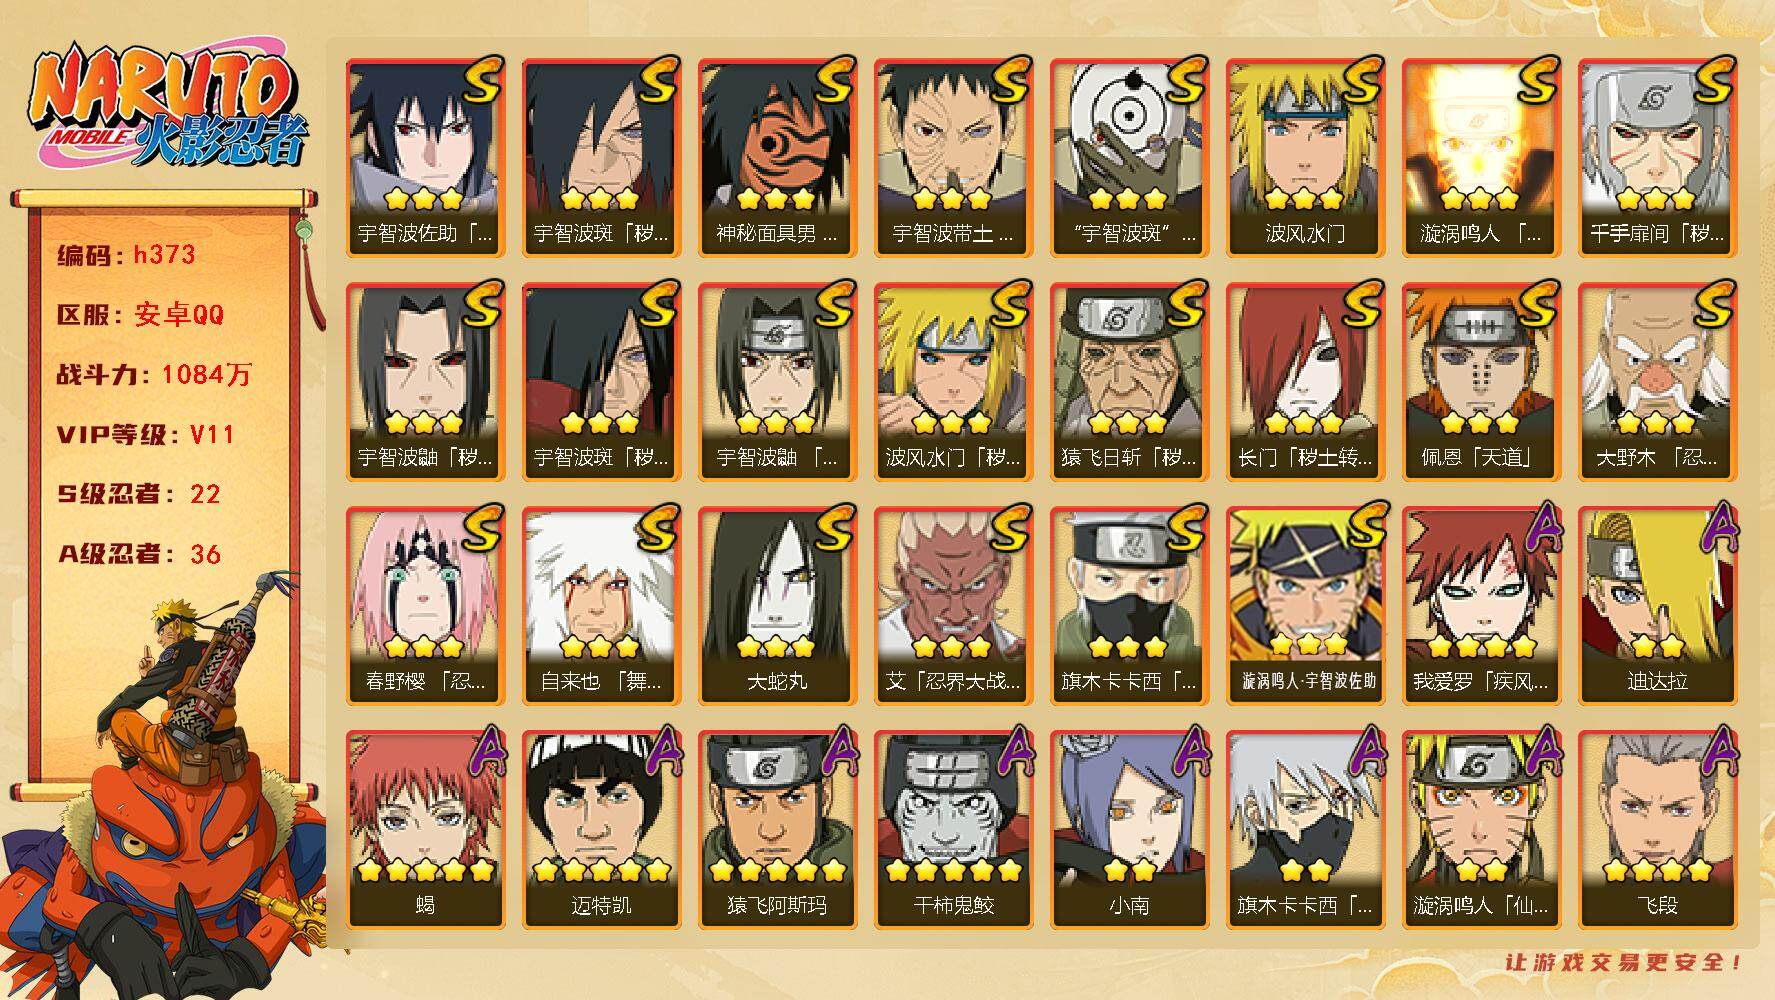
Task: Select the 佩恩「天道」 character card
Action: (1480, 382)
